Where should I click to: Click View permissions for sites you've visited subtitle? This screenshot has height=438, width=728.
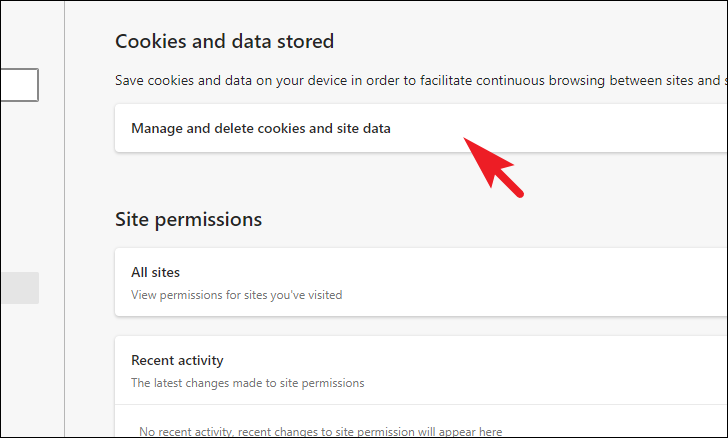(x=236, y=295)
